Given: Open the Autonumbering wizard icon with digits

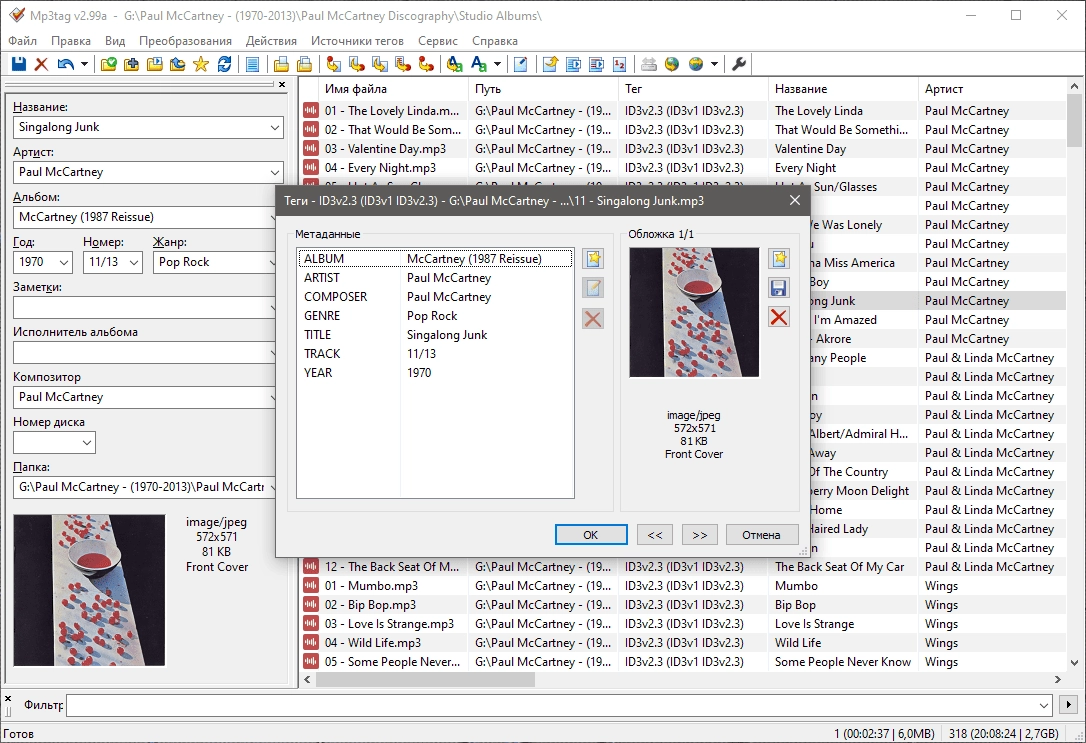Looking at the screenshot, I should (x=619, y=64).
